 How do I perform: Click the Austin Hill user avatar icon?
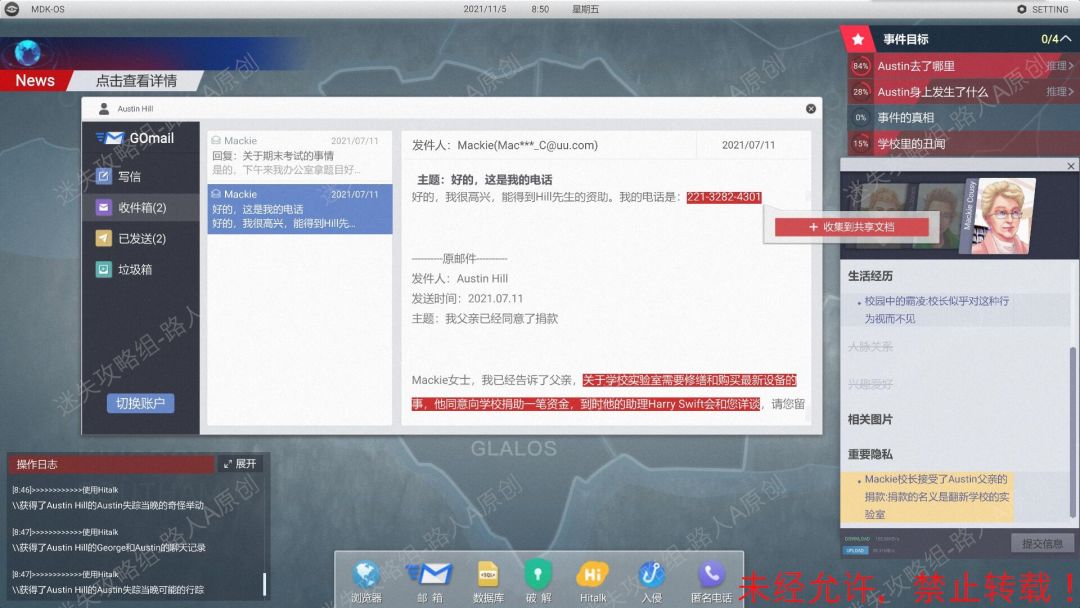104,108
